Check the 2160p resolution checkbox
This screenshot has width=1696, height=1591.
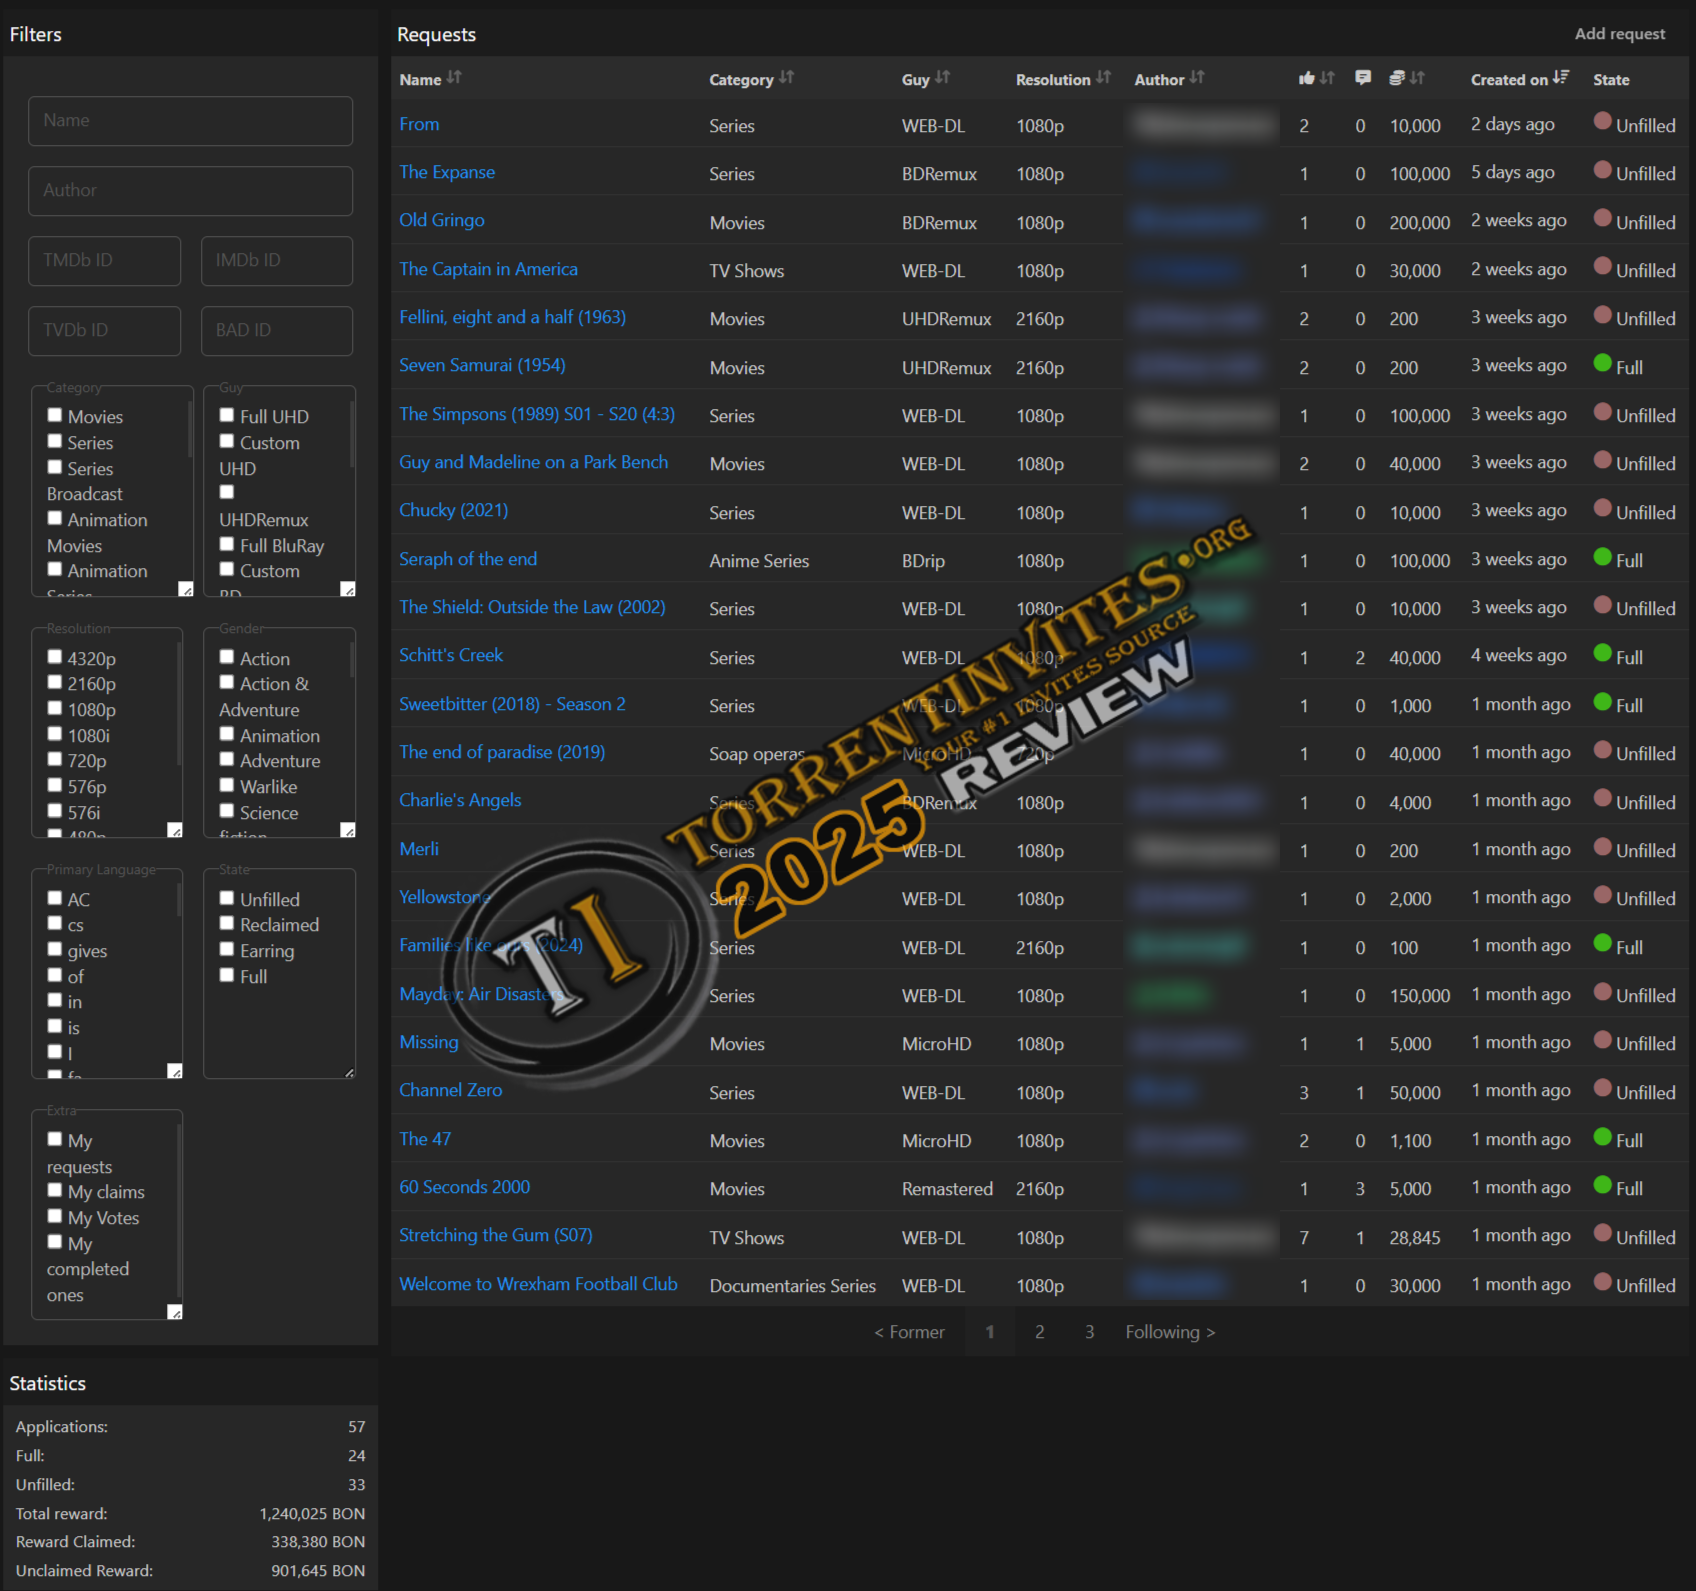coord(55,682)
